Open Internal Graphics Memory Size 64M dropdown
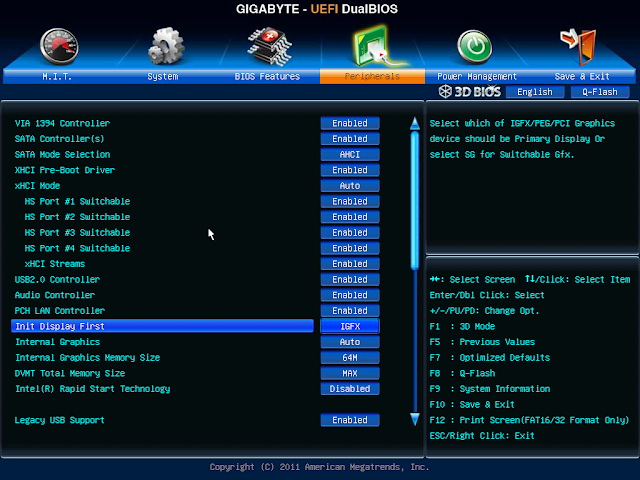640x480 pixels. [350, 358]
